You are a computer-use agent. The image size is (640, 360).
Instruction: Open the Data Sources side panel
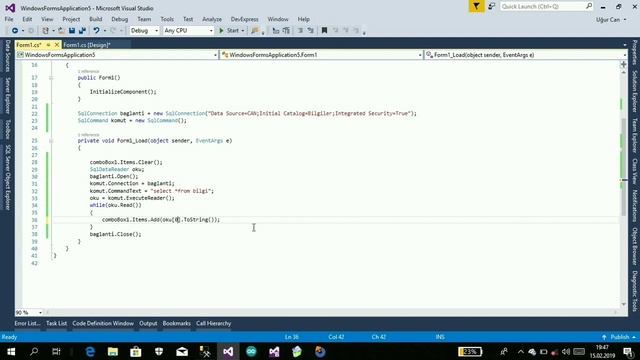7,56
